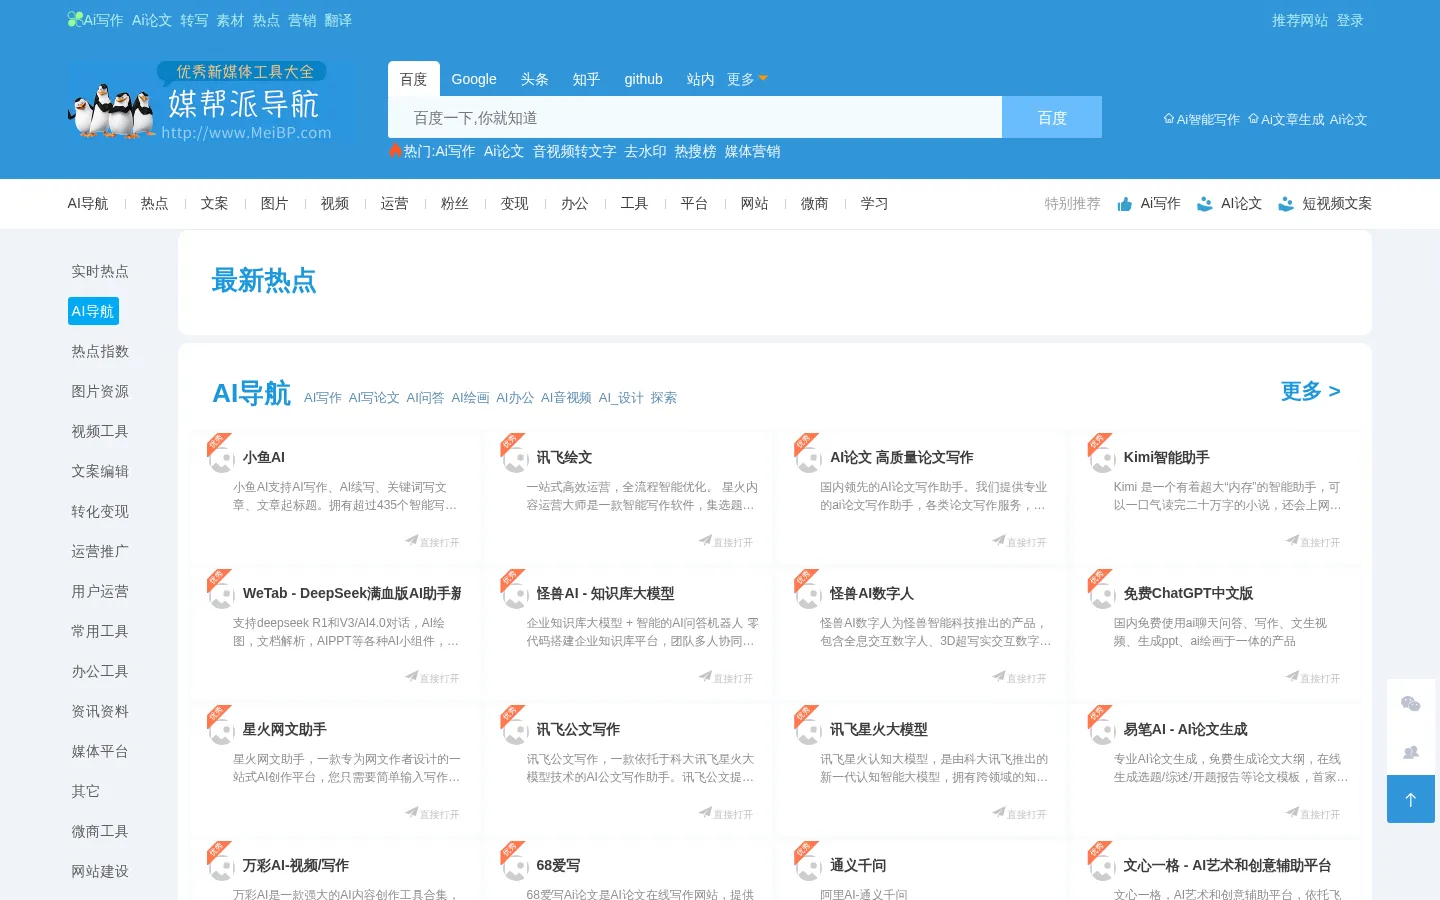Open 文案 in main navigation bar

pyautogui.click(x=215, y=203)
